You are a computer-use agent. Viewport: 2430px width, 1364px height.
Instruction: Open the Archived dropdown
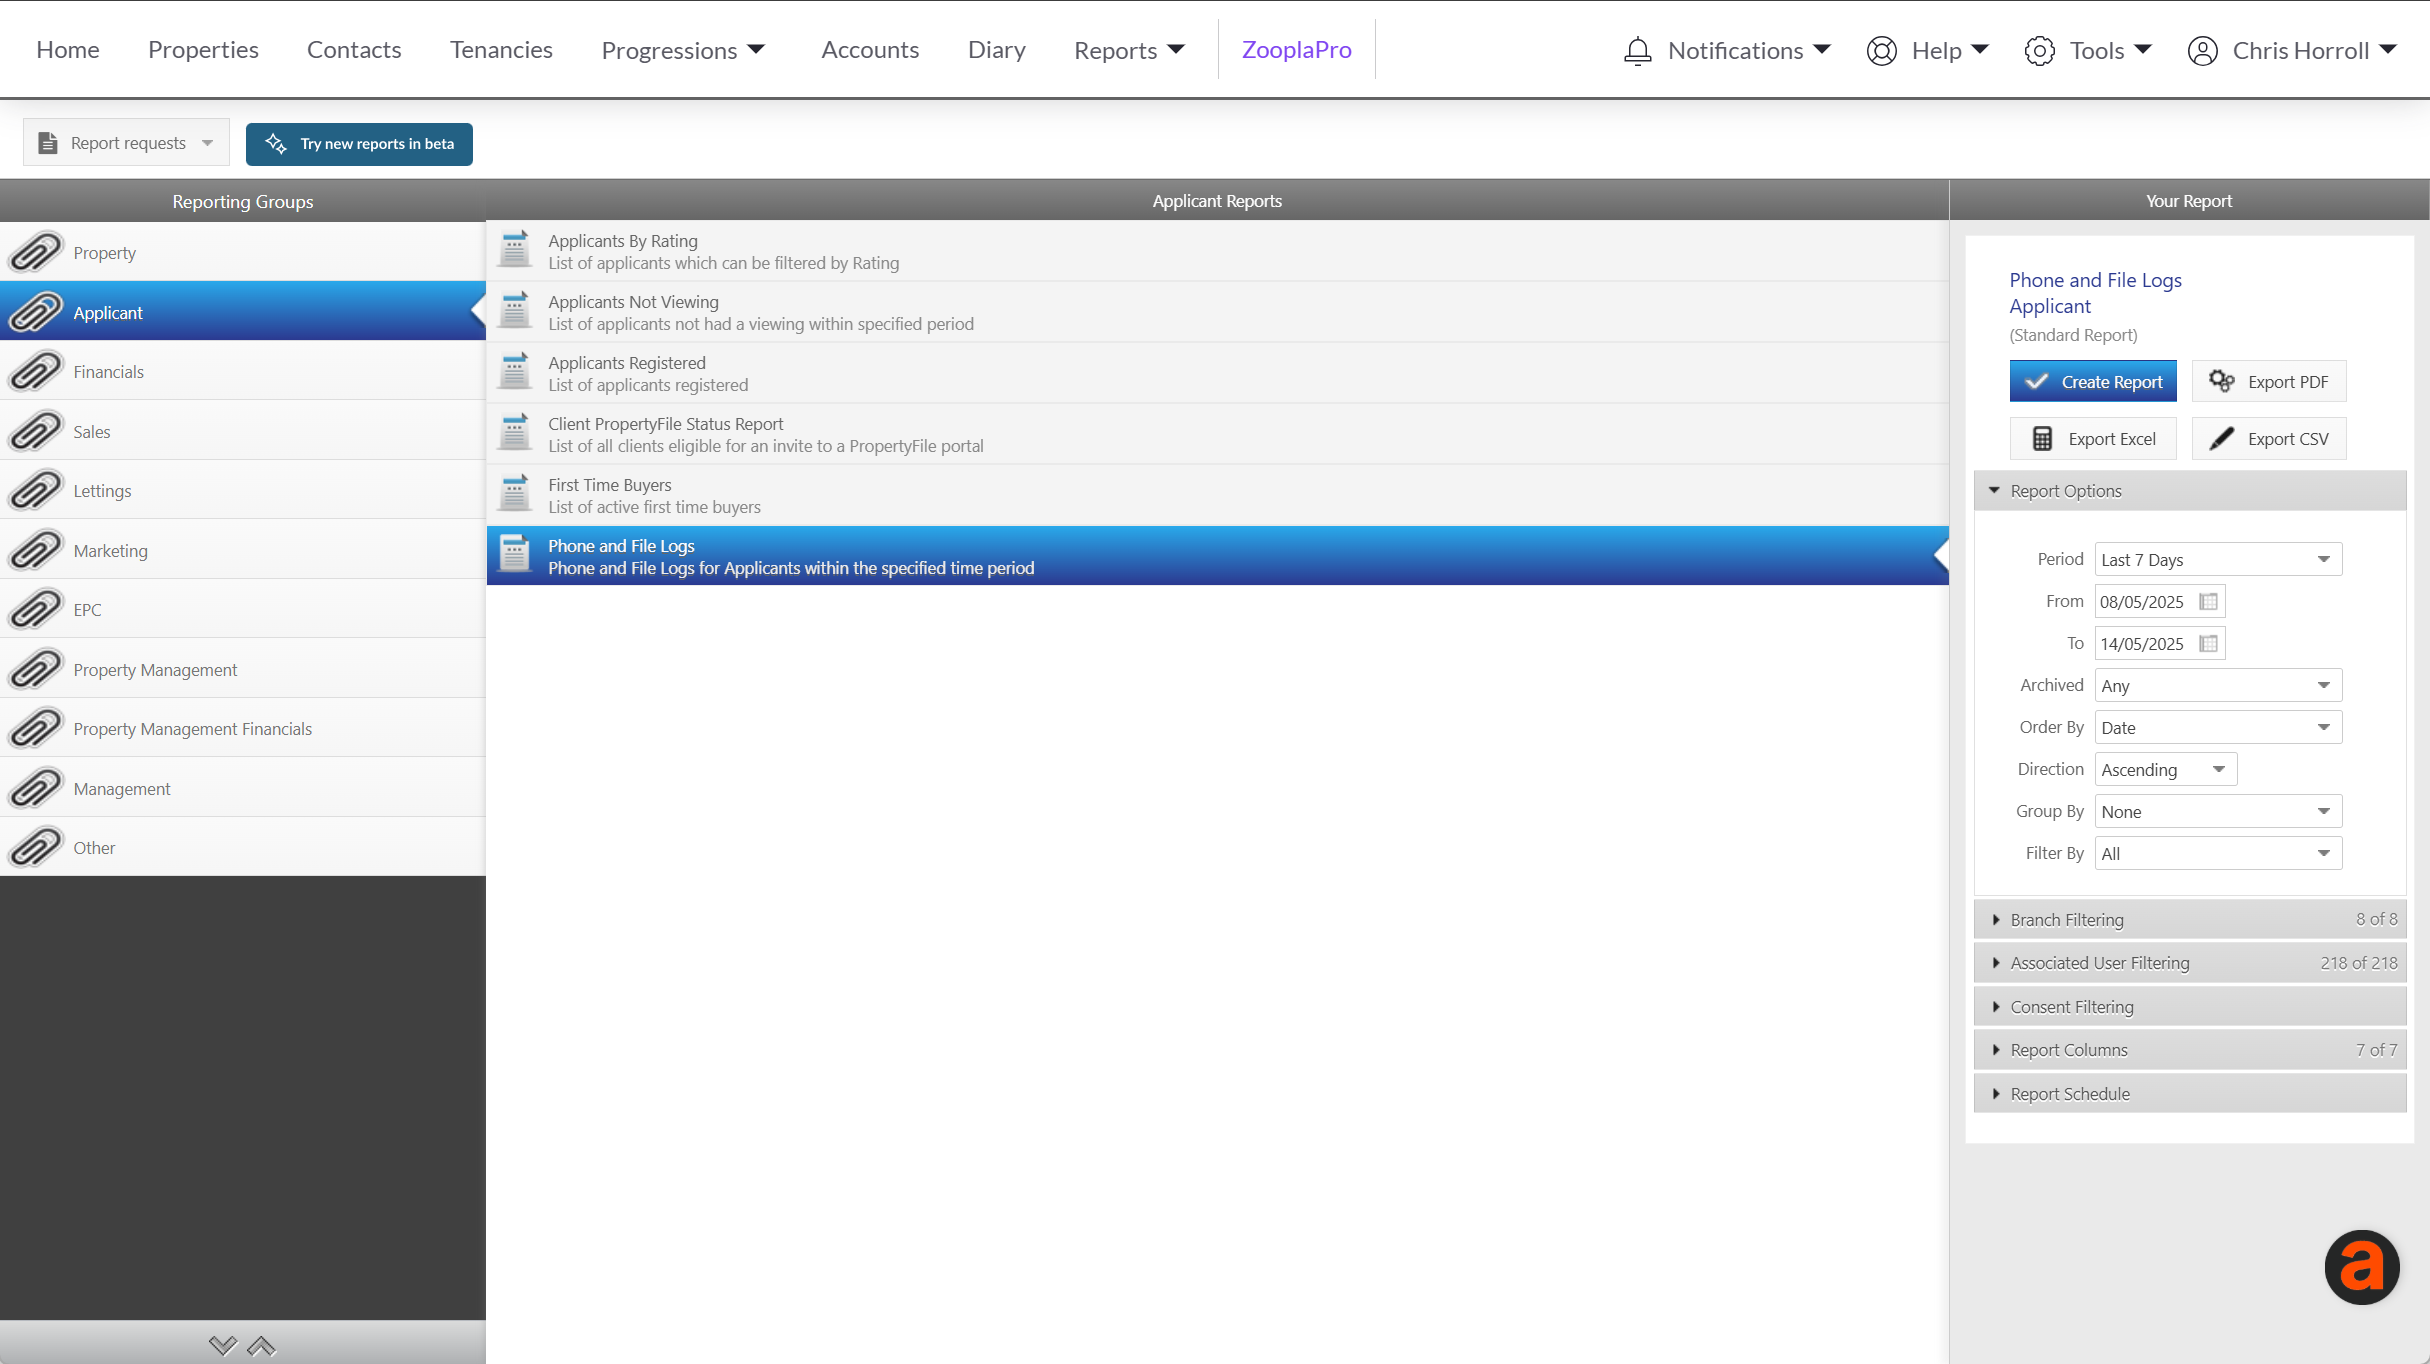pyautogui.click(x=2218, y=685)
